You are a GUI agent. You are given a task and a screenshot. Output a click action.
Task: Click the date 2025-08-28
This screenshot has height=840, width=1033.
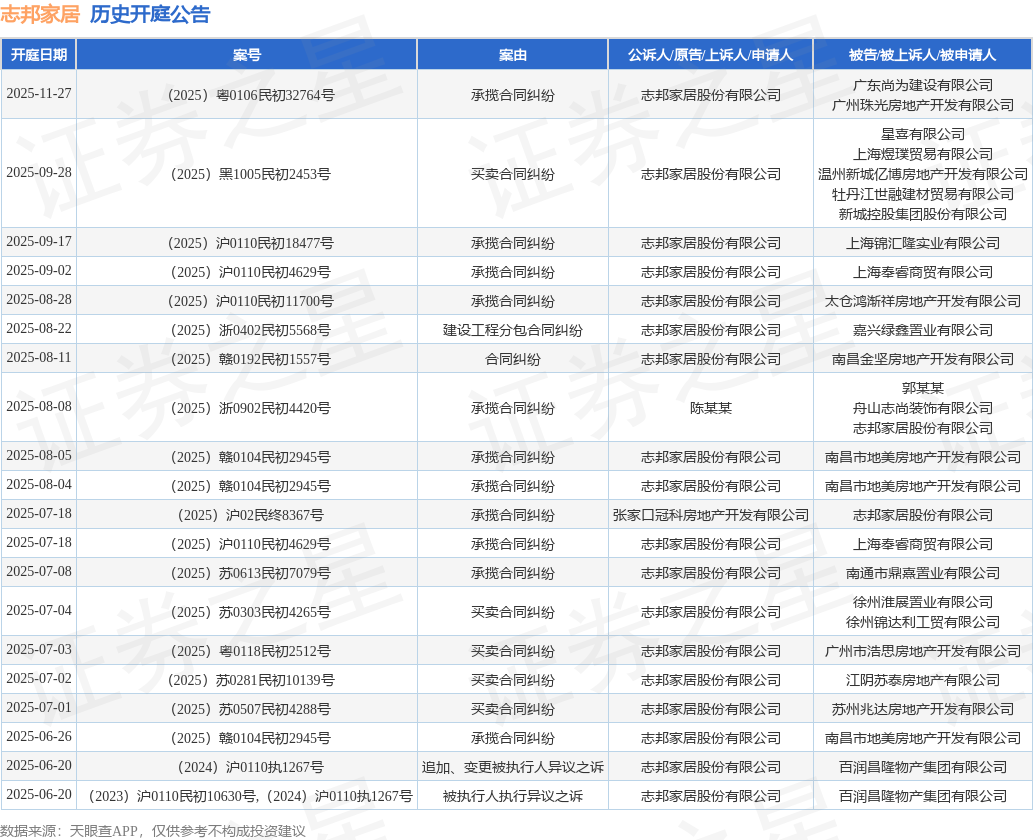[x=39, y=300]
